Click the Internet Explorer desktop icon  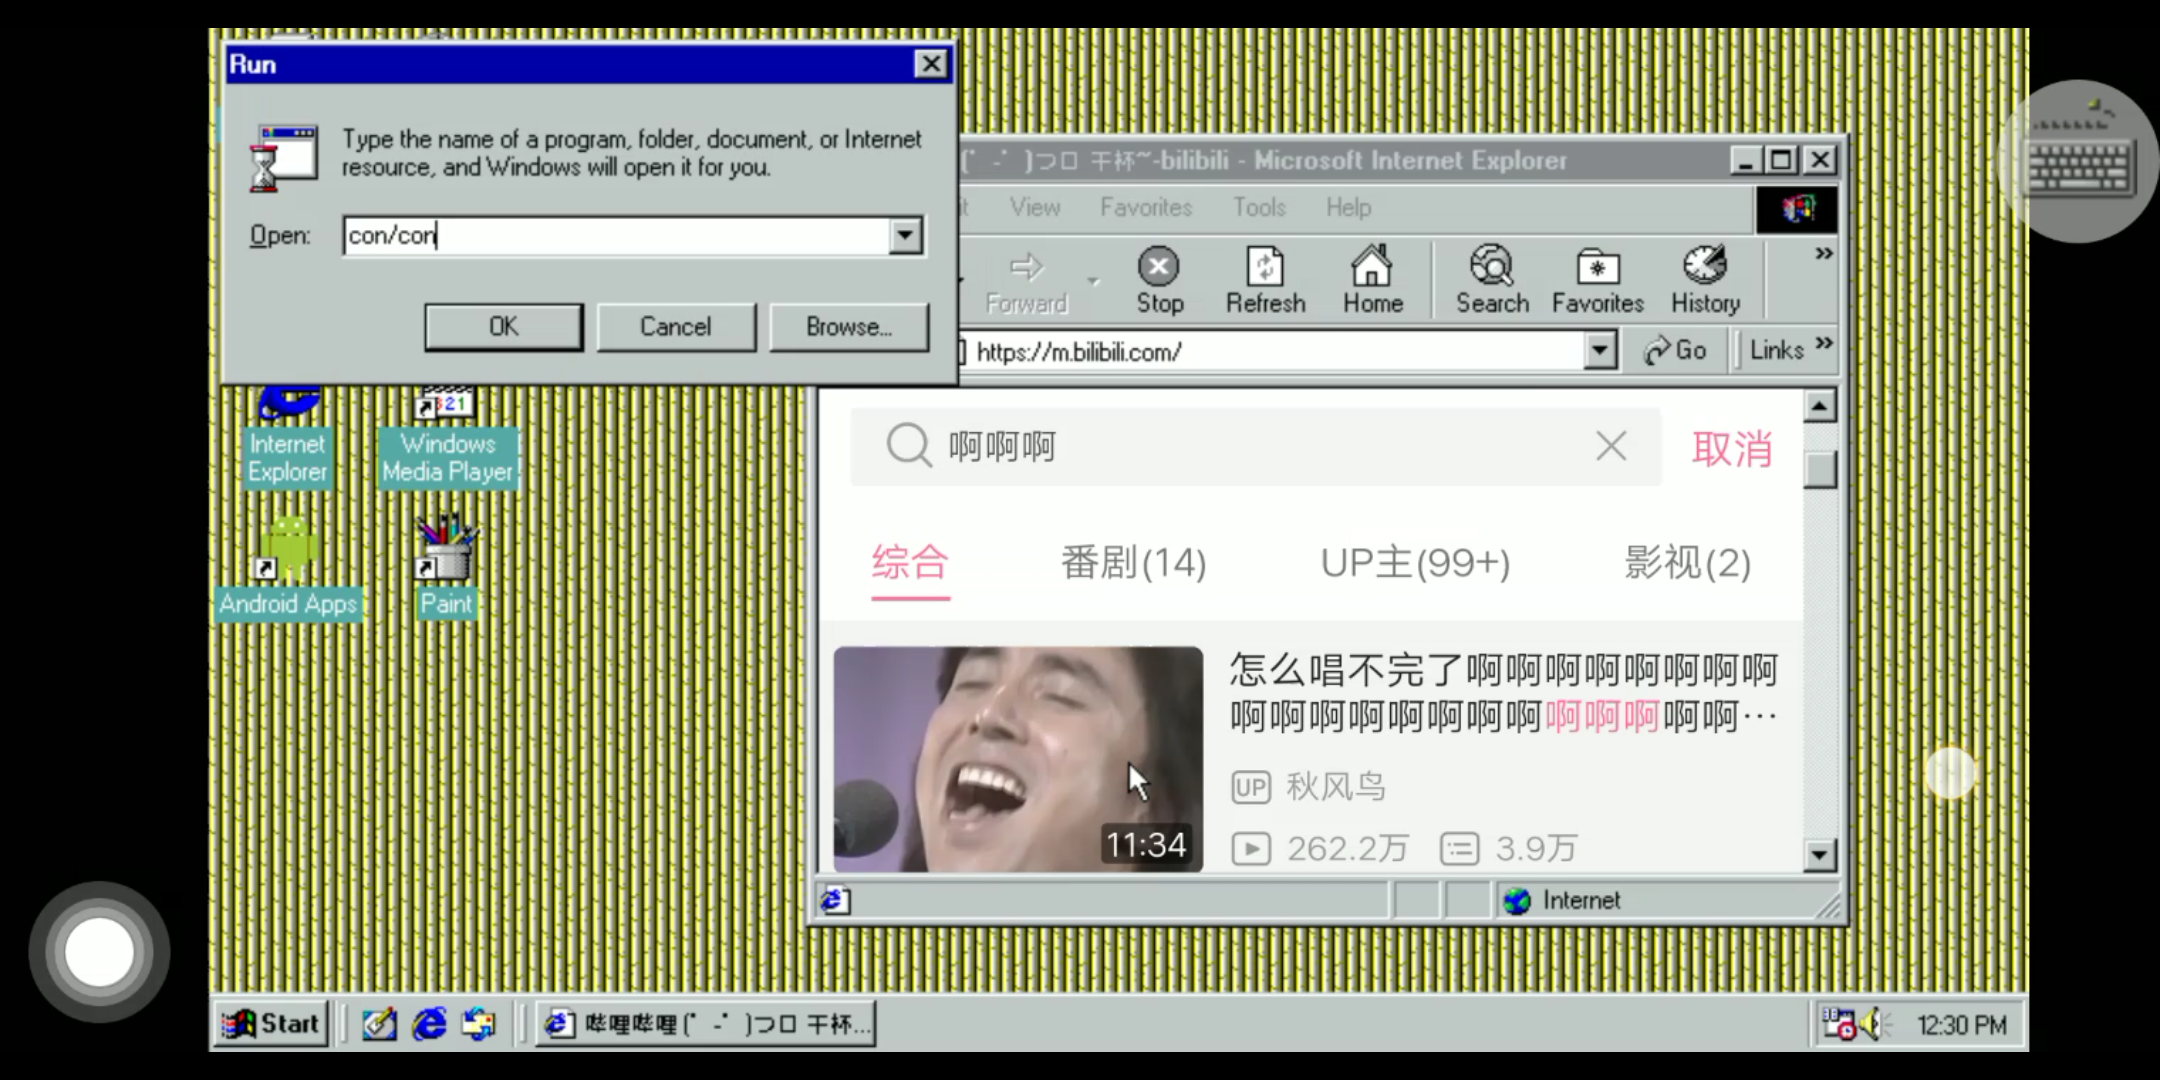[x=288, y=438]
